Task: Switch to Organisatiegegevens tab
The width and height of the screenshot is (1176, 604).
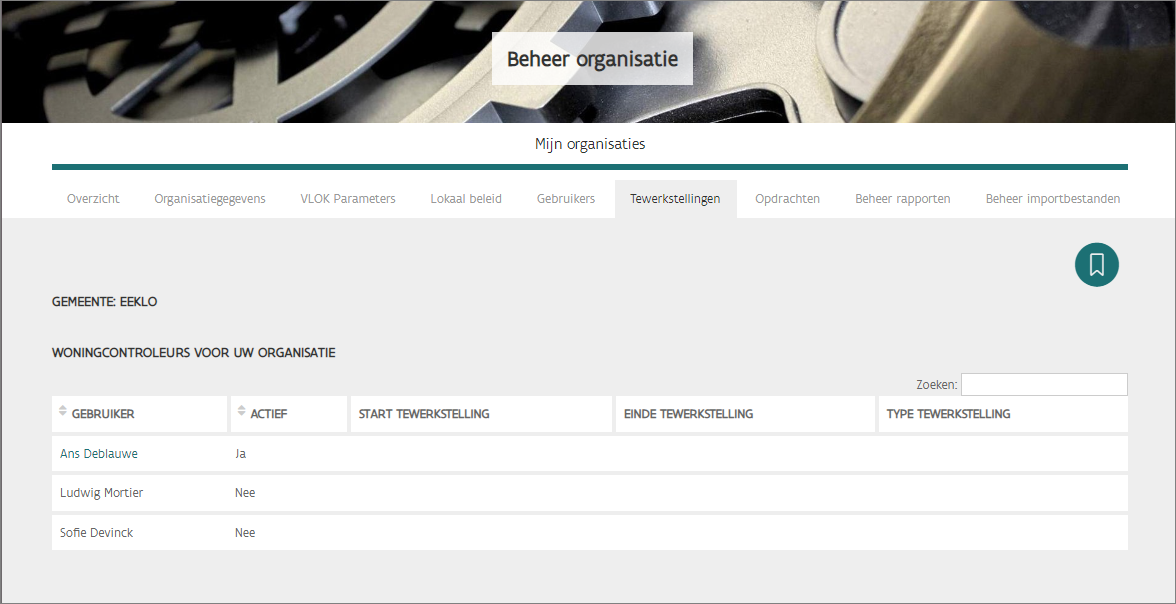Action: pos(210,199)
